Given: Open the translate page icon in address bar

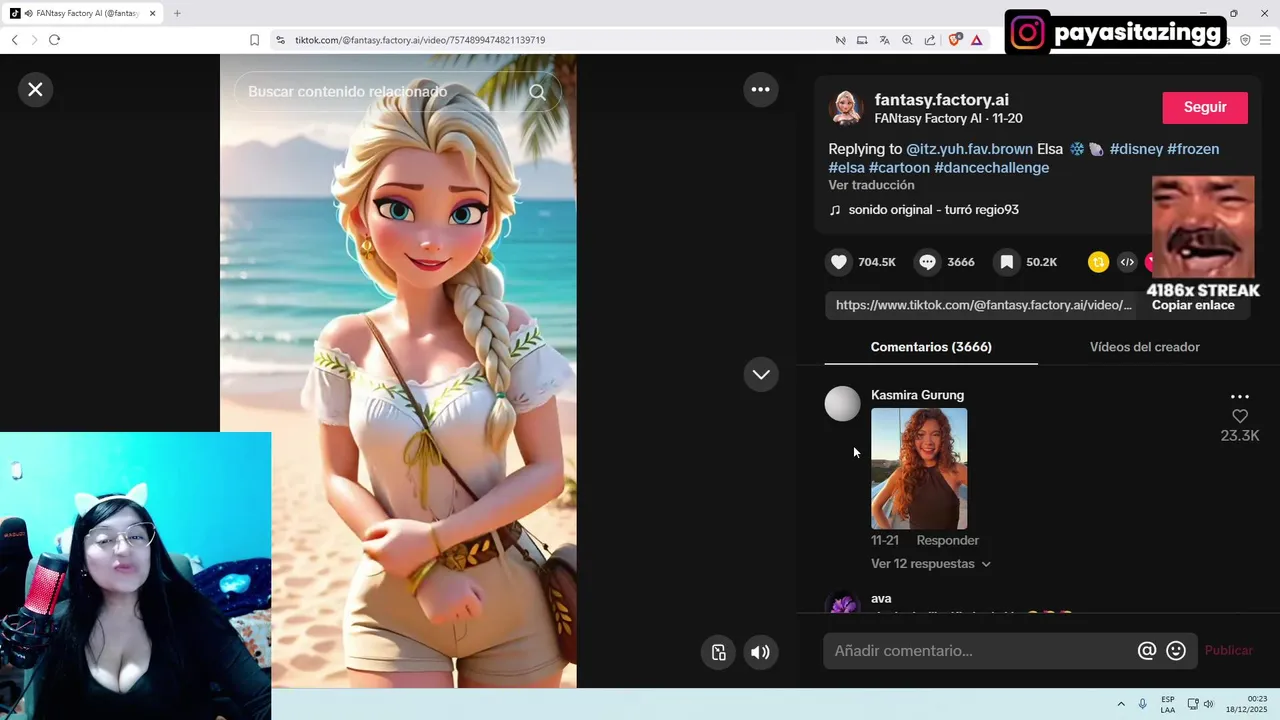Looking at the screenshot, I should click(884, 40).
